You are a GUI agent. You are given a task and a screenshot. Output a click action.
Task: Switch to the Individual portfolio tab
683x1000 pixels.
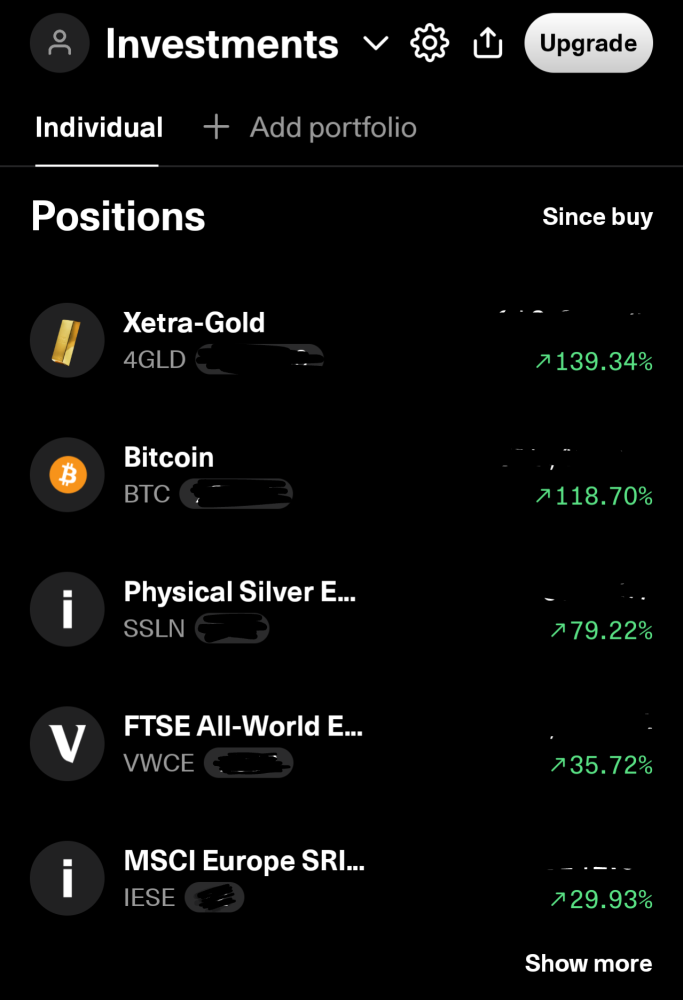(x=98, y=127)
